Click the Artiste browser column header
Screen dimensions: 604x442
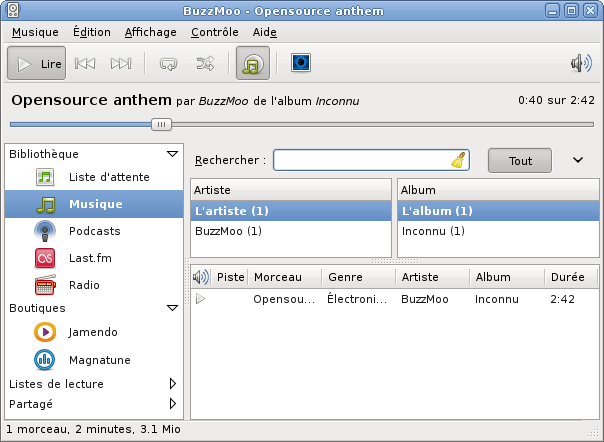coord(291,190)
